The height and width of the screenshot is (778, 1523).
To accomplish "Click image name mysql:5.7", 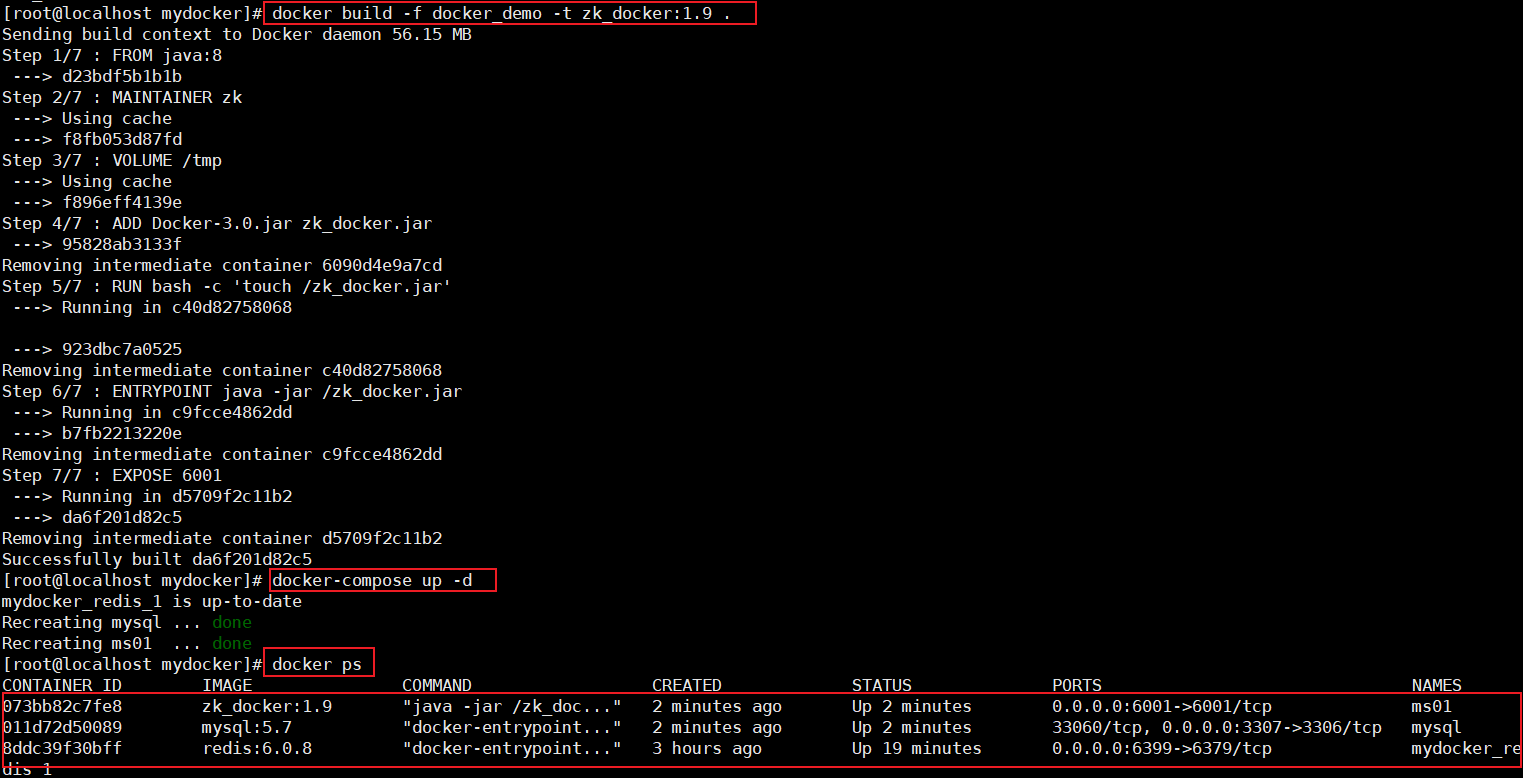I will (247, 728).
